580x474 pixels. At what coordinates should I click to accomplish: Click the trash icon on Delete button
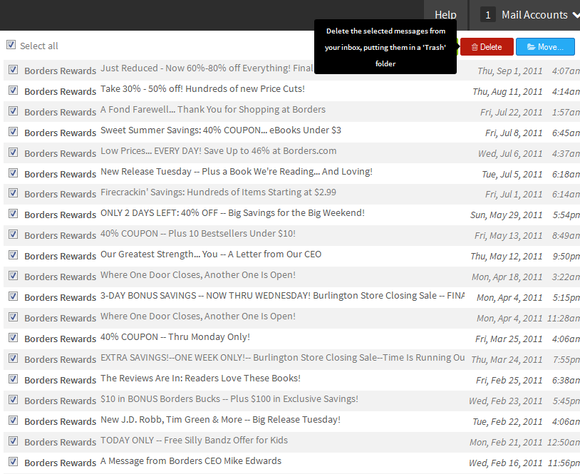tap(475, 47)
